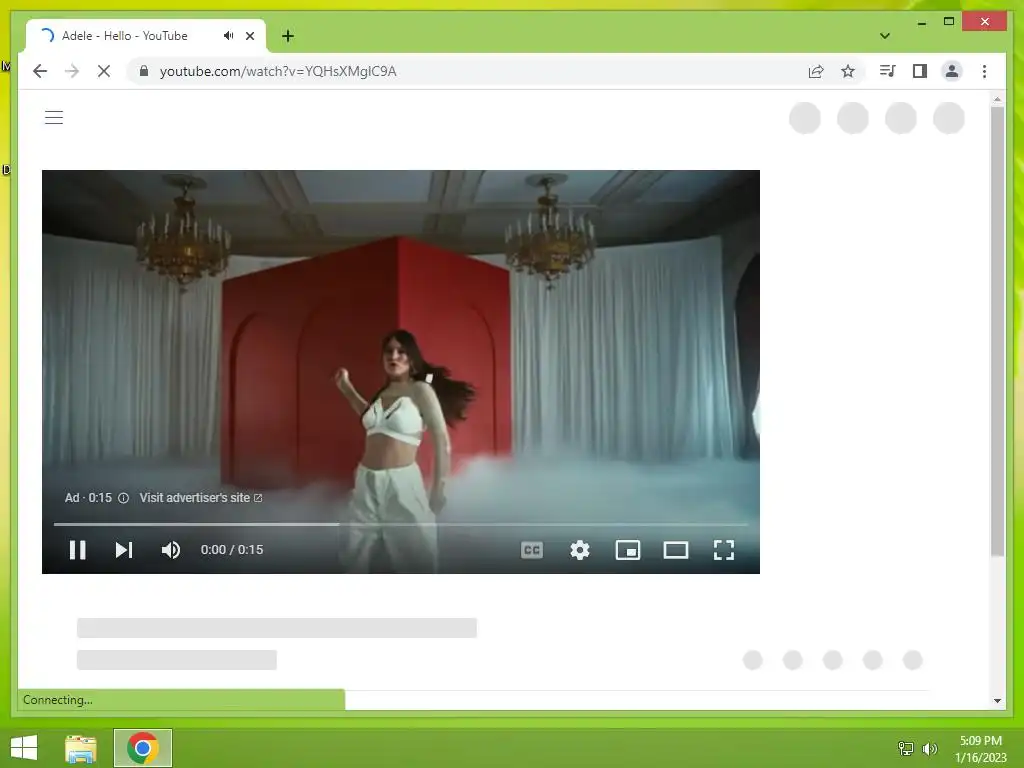1024x768 pixels.
Task: Bookmark this tab with star icon
Action: (848, 71)
